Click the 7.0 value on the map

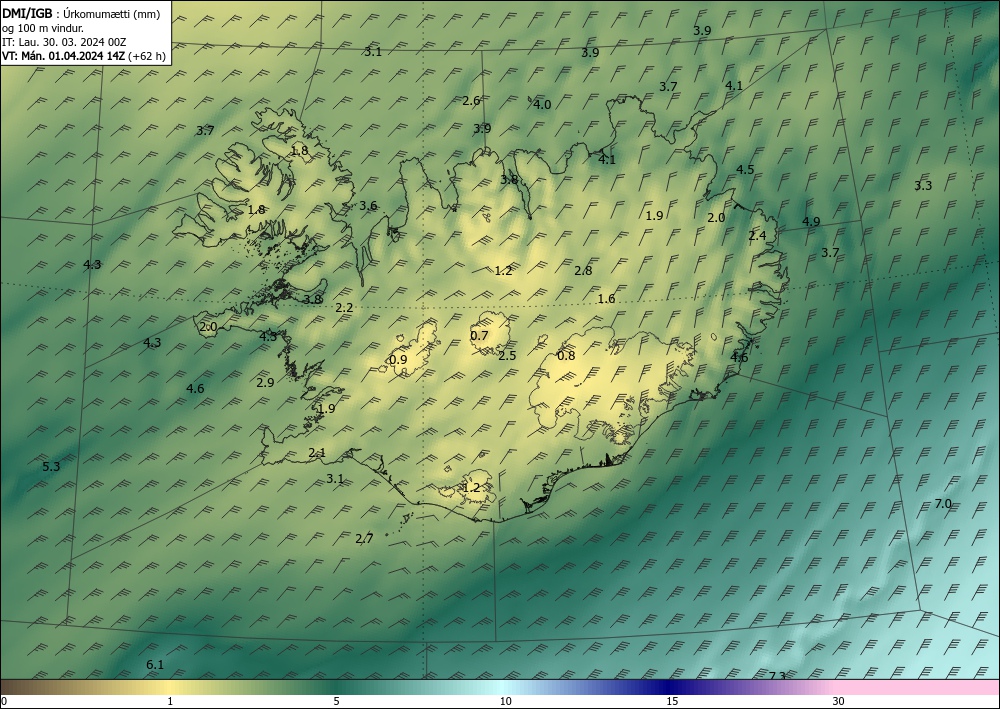pyautogui.click(x=943, y=504)
